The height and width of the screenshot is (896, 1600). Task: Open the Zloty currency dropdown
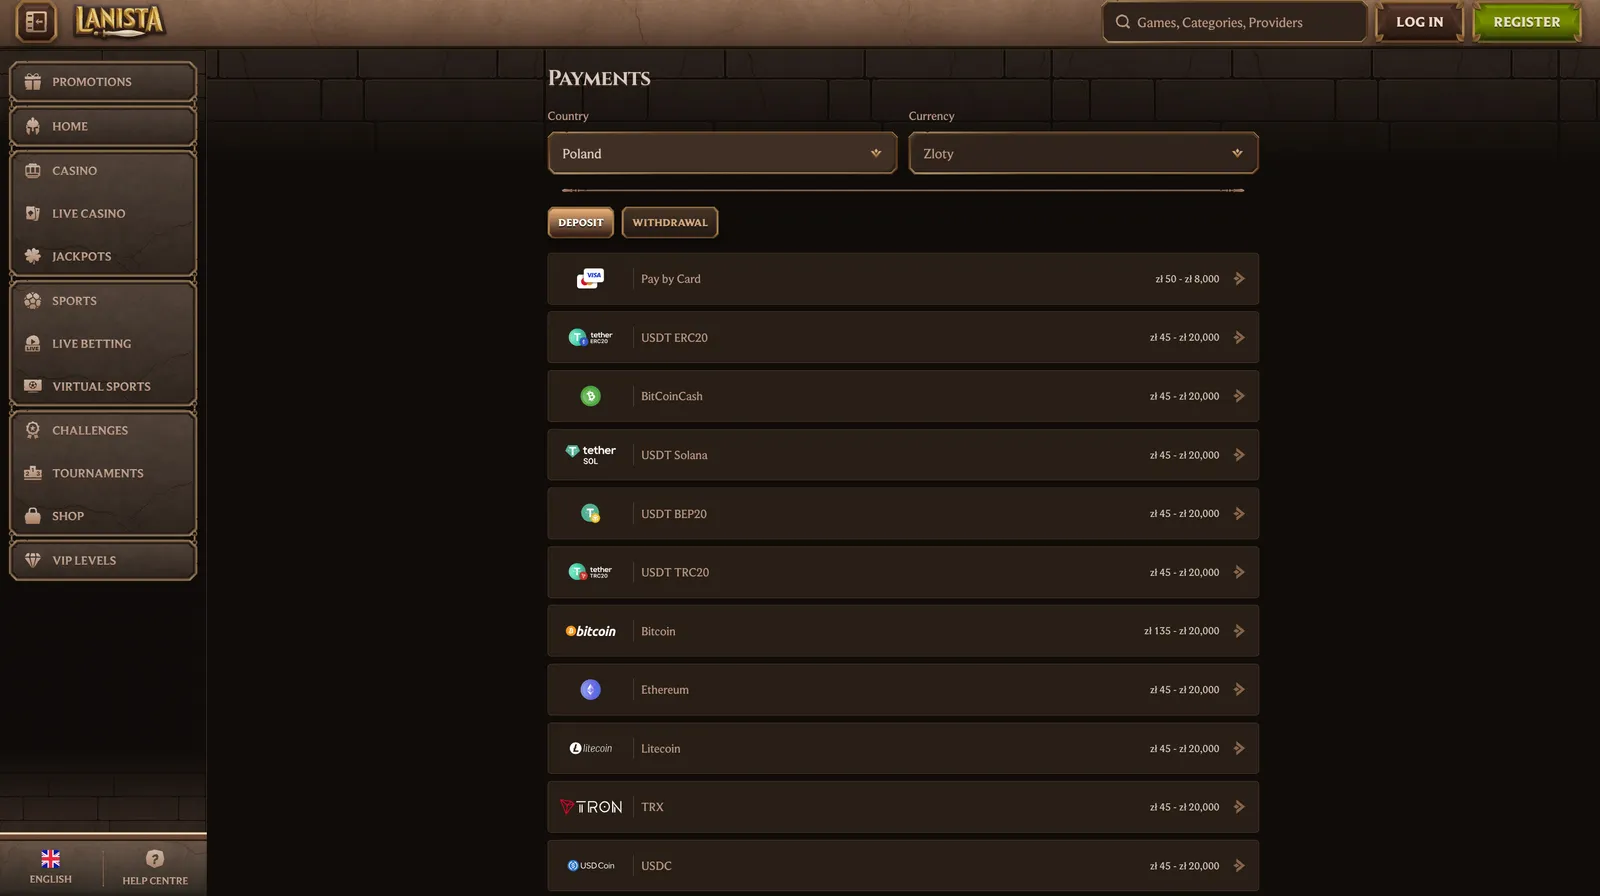[x=1083, y=153]
